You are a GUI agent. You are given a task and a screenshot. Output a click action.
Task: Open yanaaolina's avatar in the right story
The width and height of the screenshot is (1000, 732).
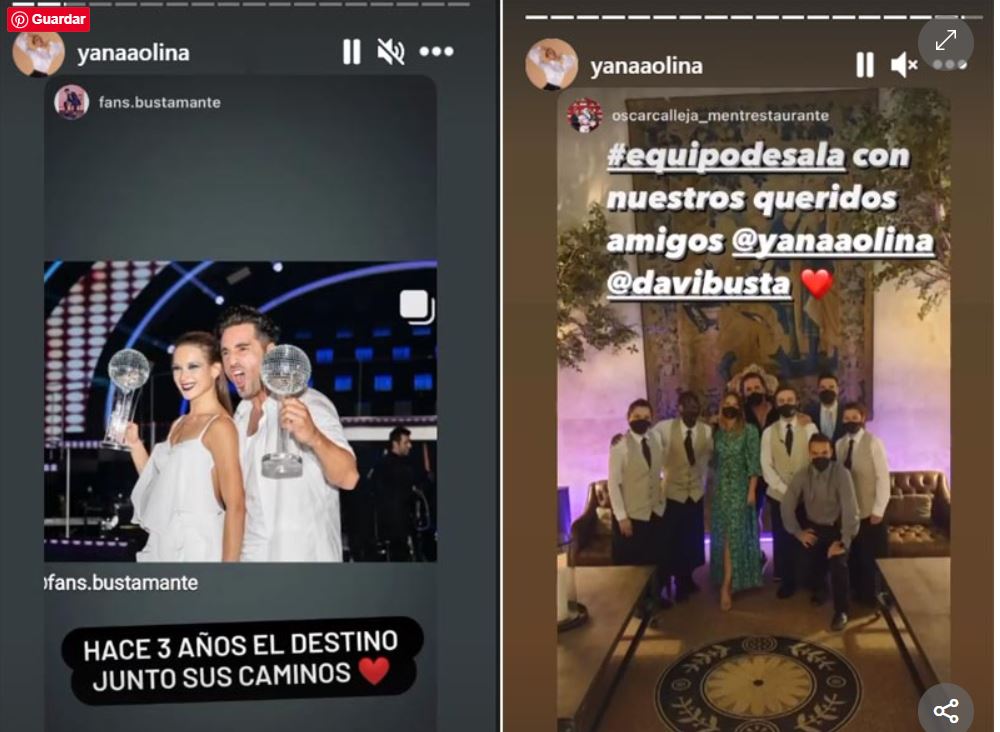coord(552,65)
